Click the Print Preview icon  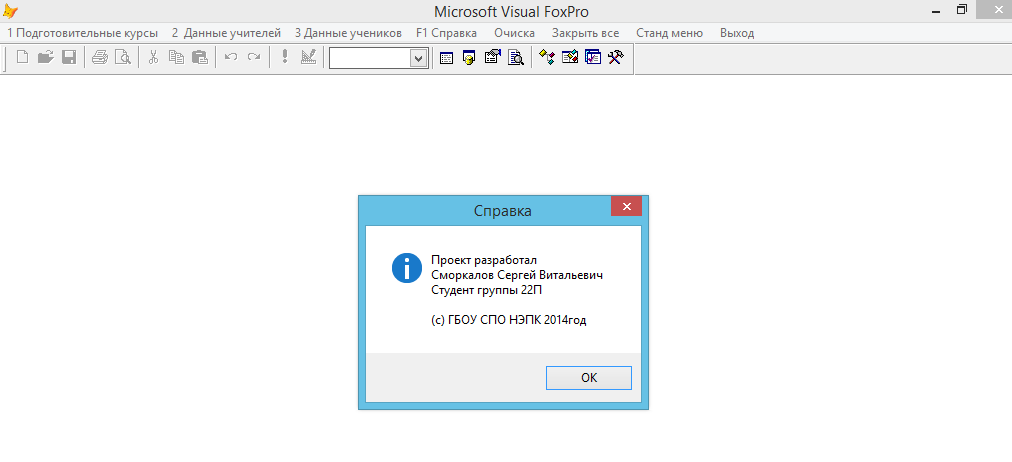coord(123,57)
